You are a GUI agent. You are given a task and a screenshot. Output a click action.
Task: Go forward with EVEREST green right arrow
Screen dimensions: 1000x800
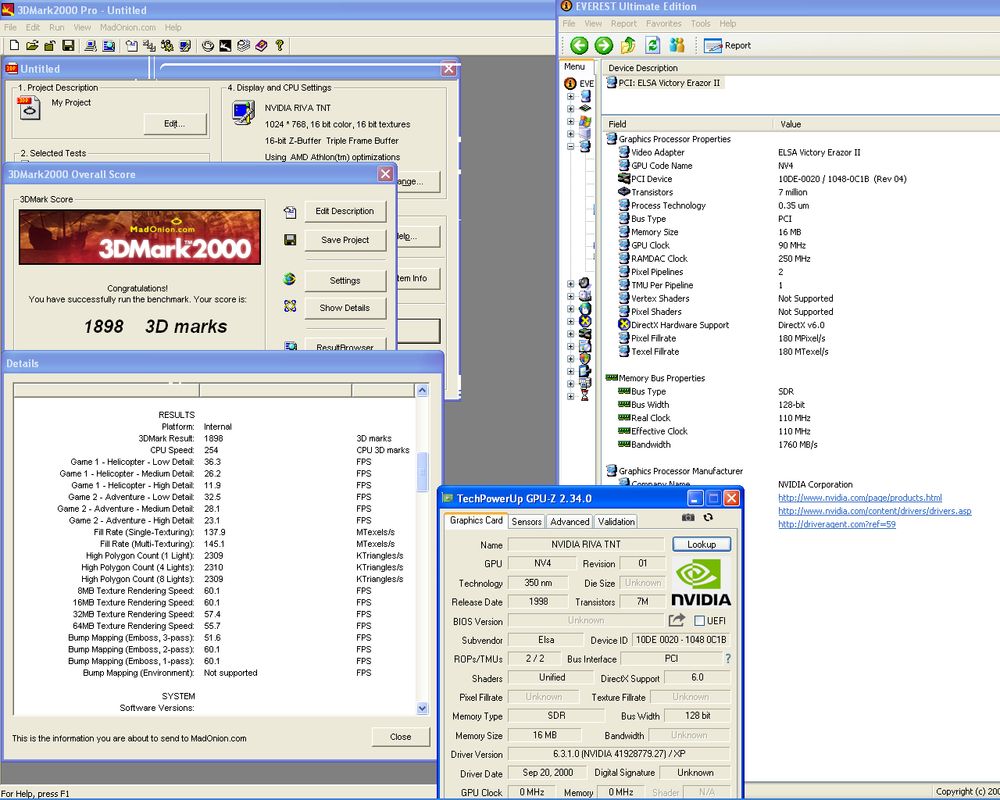point(603,45)
